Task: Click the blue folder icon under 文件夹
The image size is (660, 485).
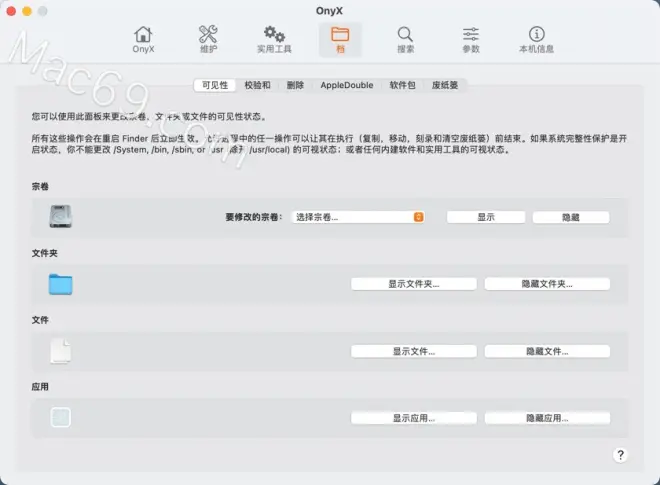Action: coord(61,284)
